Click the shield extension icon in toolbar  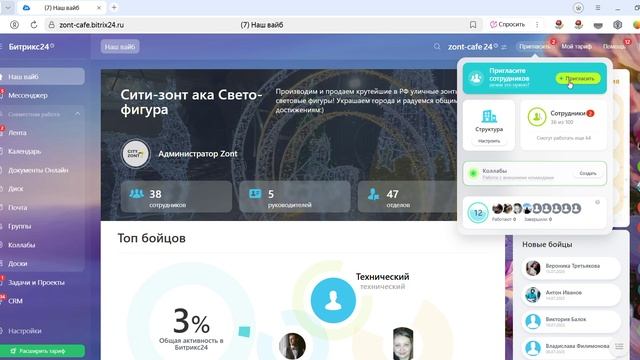click(x=617, y=25)
